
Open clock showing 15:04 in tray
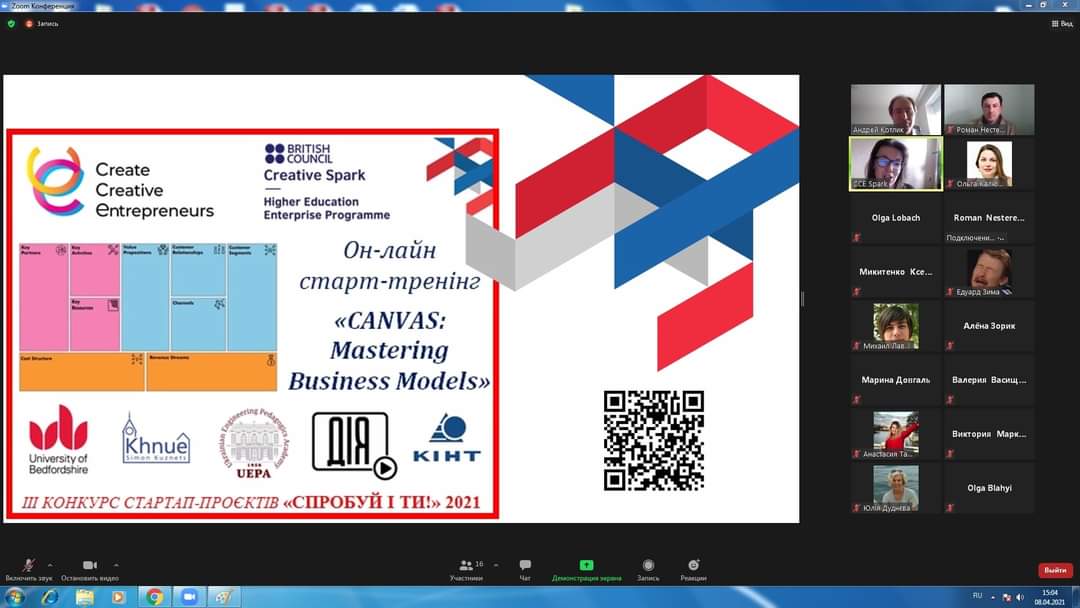pyautogui.click(x=1050, y=597)
